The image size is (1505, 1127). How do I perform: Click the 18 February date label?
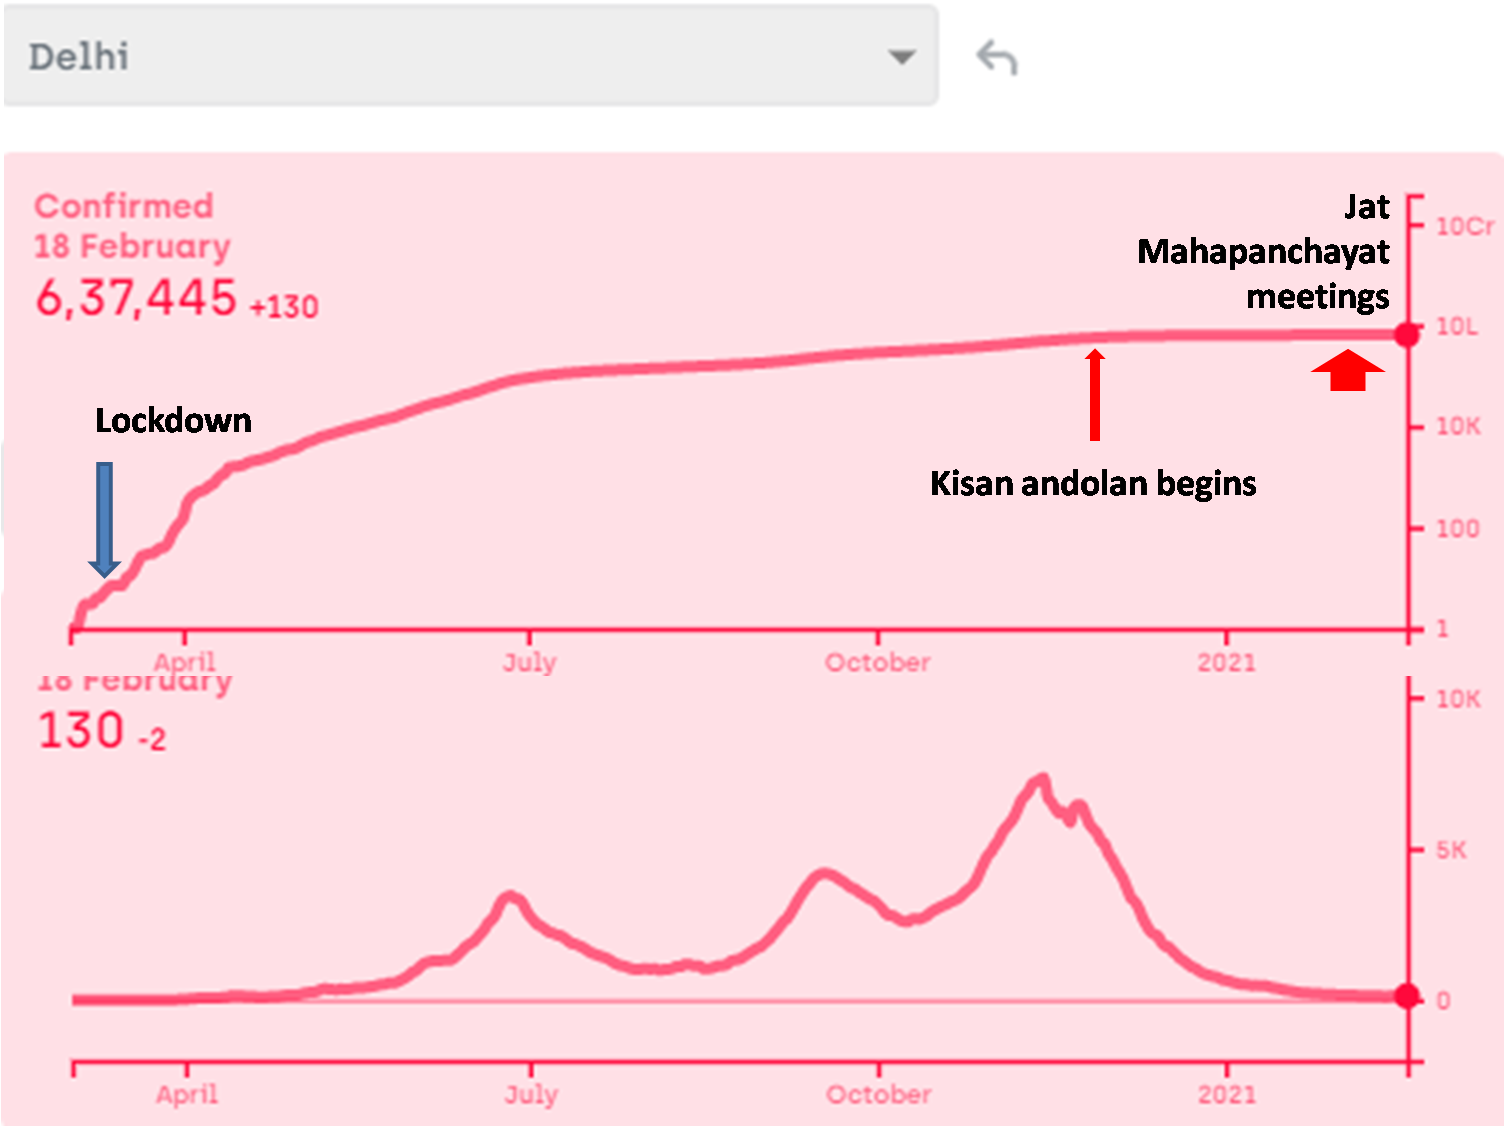[x=132, y=246]
